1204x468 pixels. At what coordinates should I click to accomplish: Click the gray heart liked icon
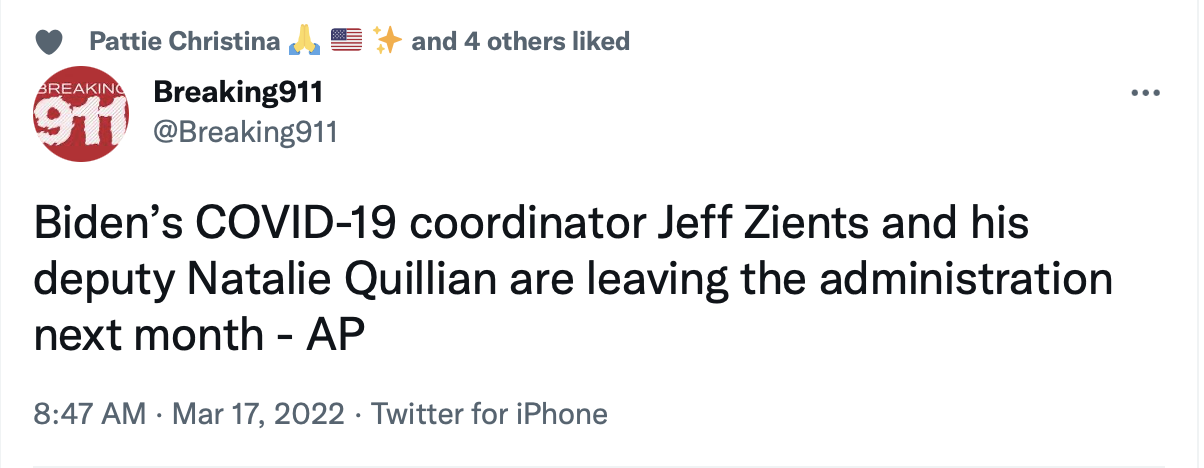(x=49, y=41)
